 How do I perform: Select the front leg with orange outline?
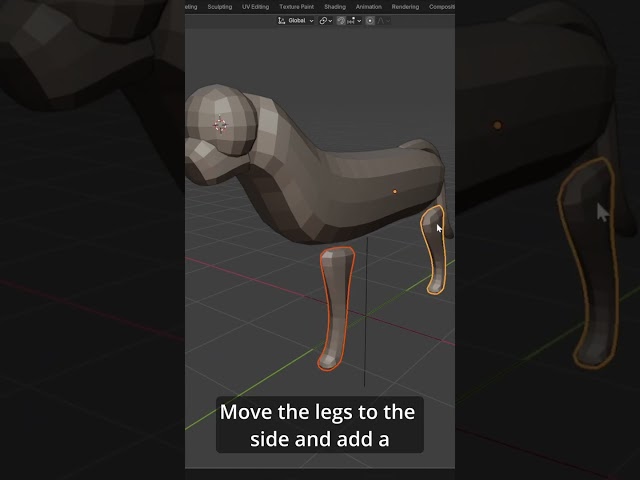336,307
